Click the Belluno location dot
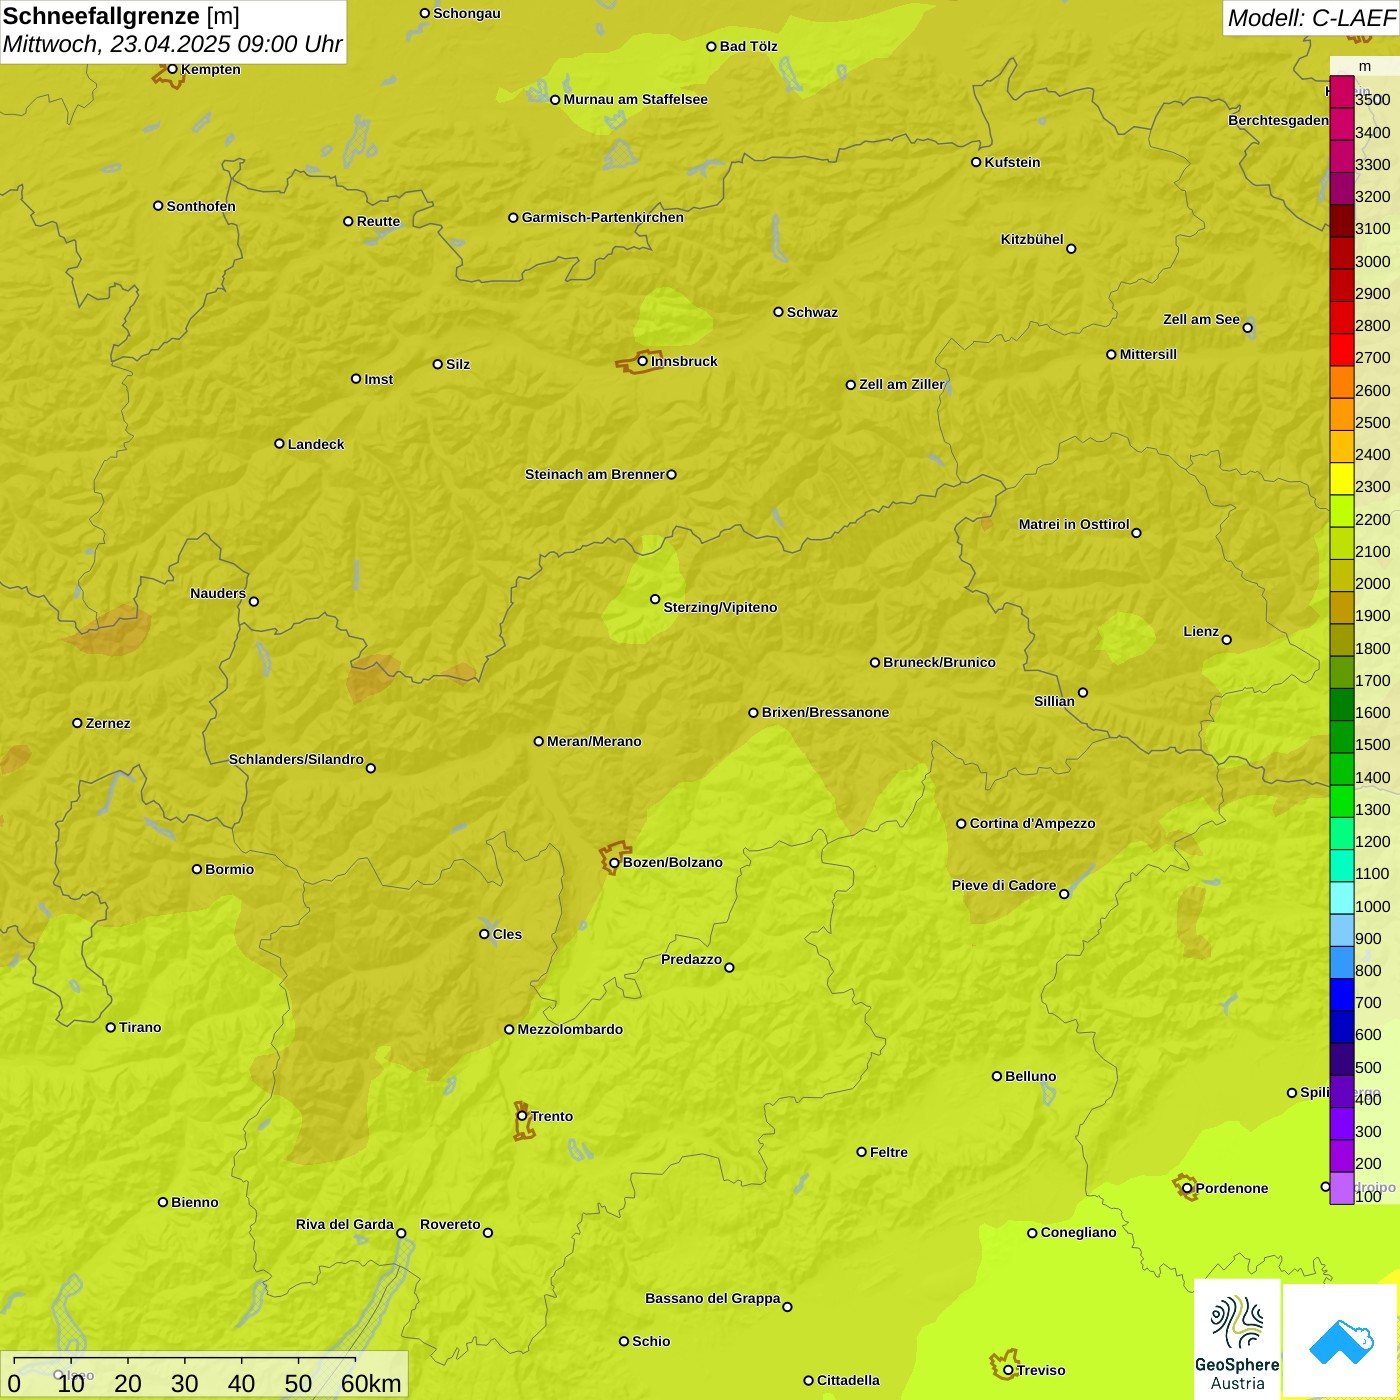 (x=996, y=1076)
